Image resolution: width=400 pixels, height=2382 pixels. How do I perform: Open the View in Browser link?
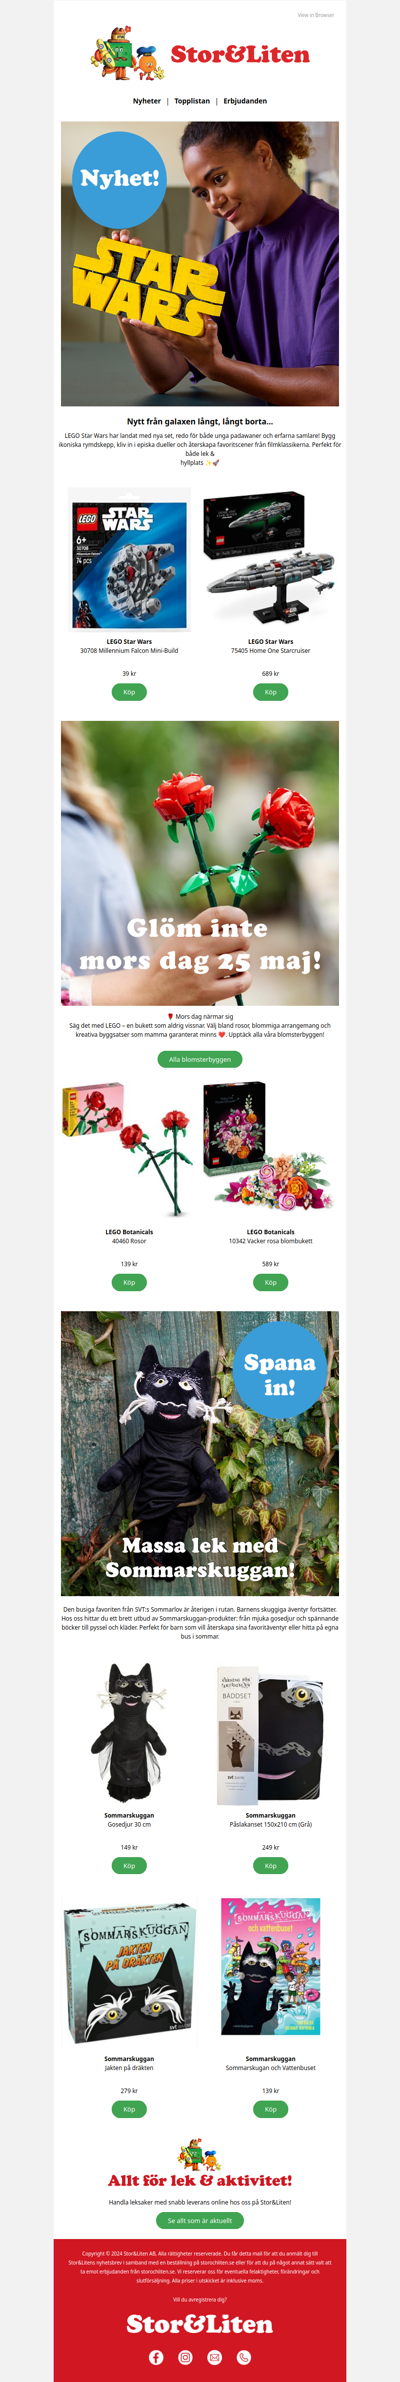pos(316,15)
